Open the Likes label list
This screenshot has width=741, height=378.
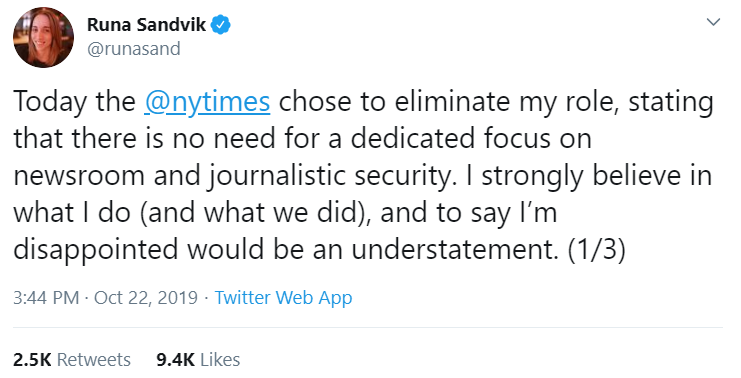(220, 360)
